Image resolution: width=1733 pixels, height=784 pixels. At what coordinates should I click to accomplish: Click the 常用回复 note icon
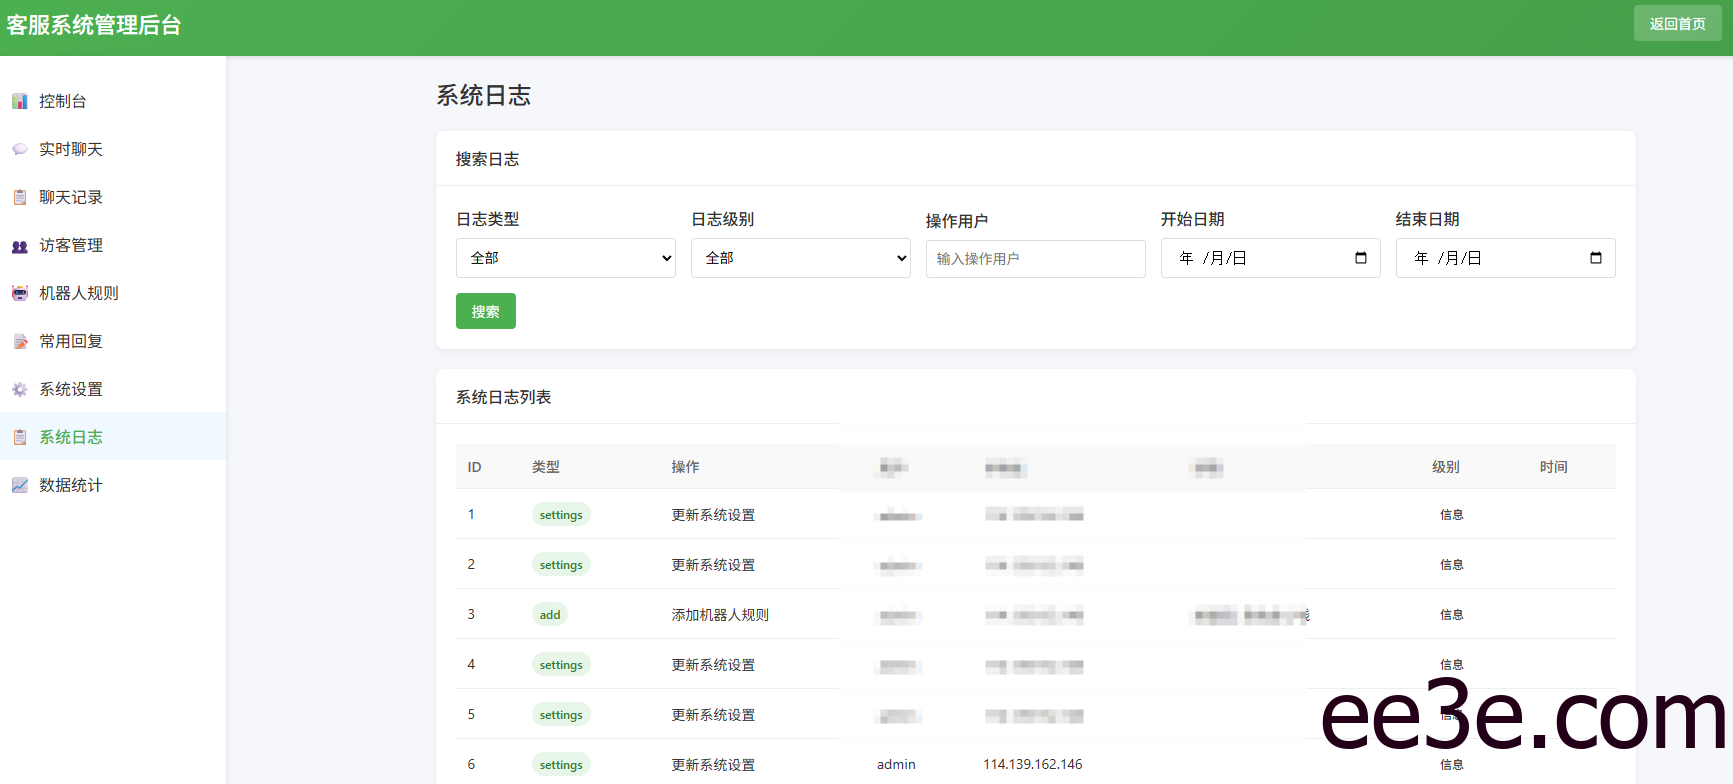click(x=20, y=342)
